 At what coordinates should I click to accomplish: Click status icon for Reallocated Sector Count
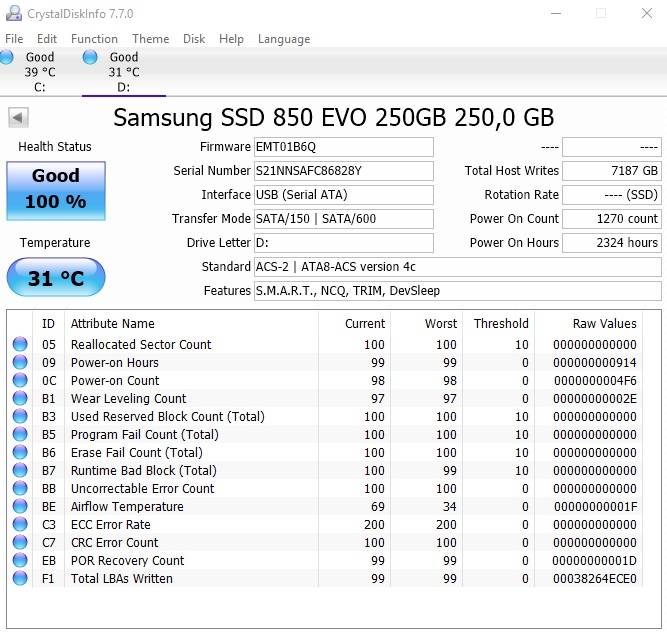tap(20, 345)
